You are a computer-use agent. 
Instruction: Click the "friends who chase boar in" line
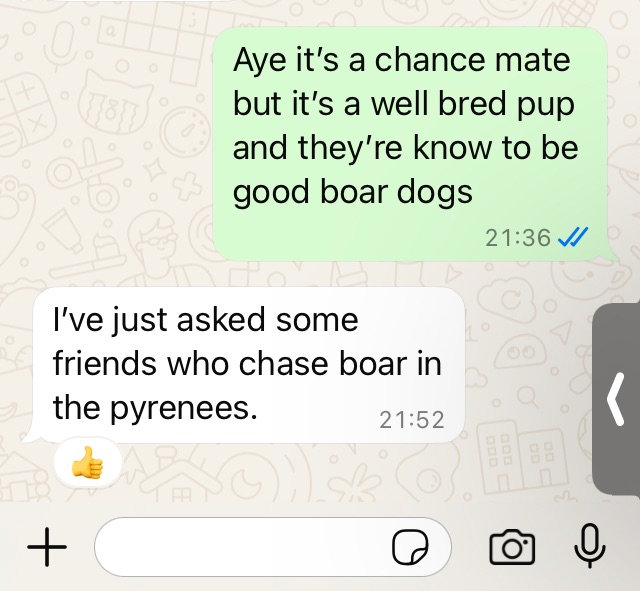[247, 363]
